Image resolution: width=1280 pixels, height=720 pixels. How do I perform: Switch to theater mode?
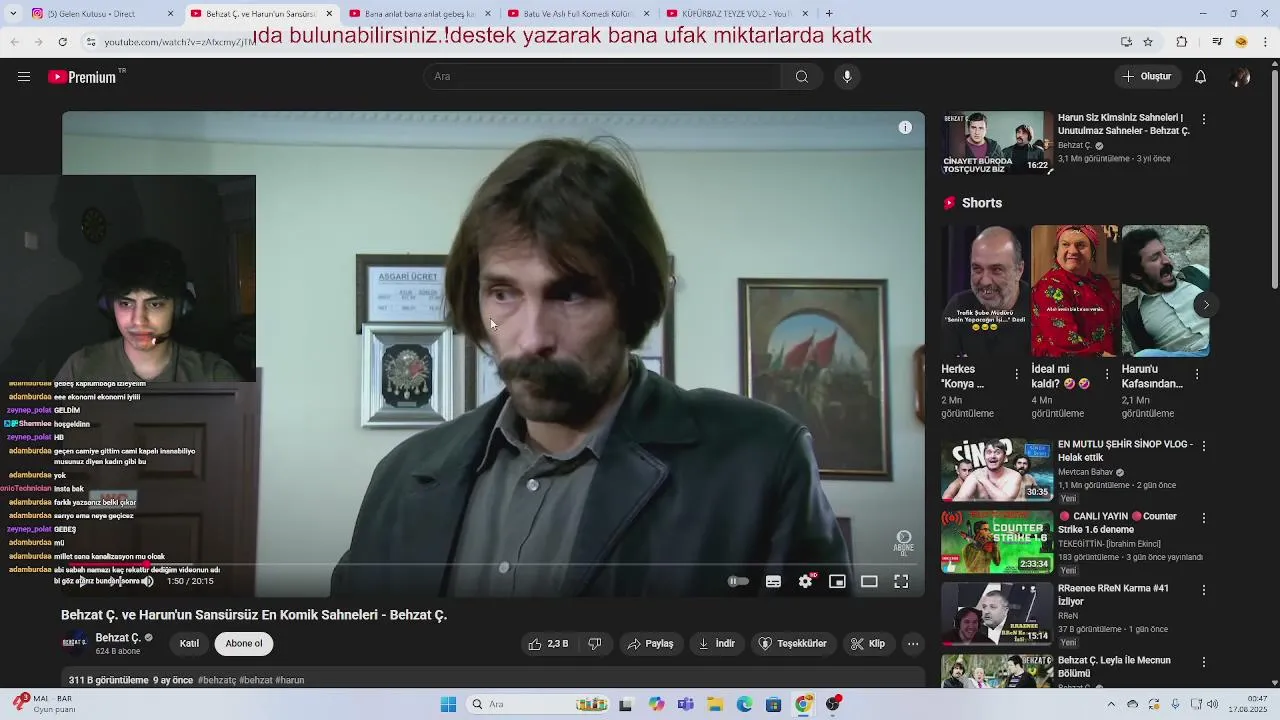click(869, 581)
